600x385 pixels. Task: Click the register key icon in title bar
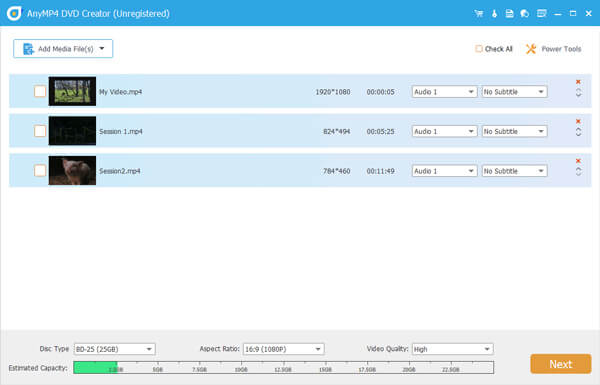[494, 14]
